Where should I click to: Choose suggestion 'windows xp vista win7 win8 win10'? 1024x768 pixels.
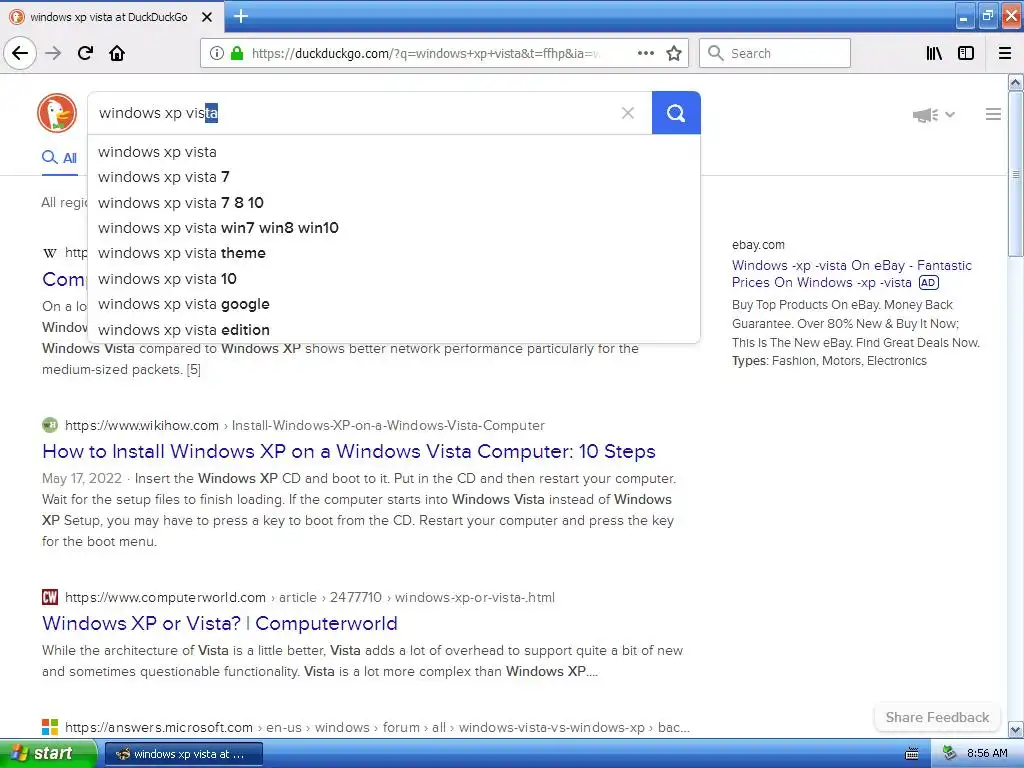[x=394, y=228]
